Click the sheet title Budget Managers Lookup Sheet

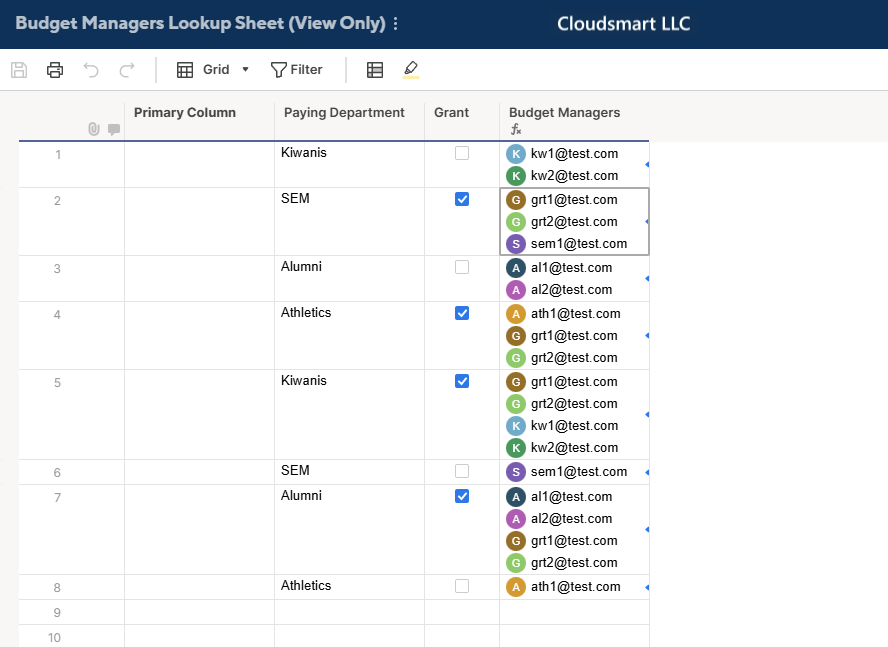[200, 23]
